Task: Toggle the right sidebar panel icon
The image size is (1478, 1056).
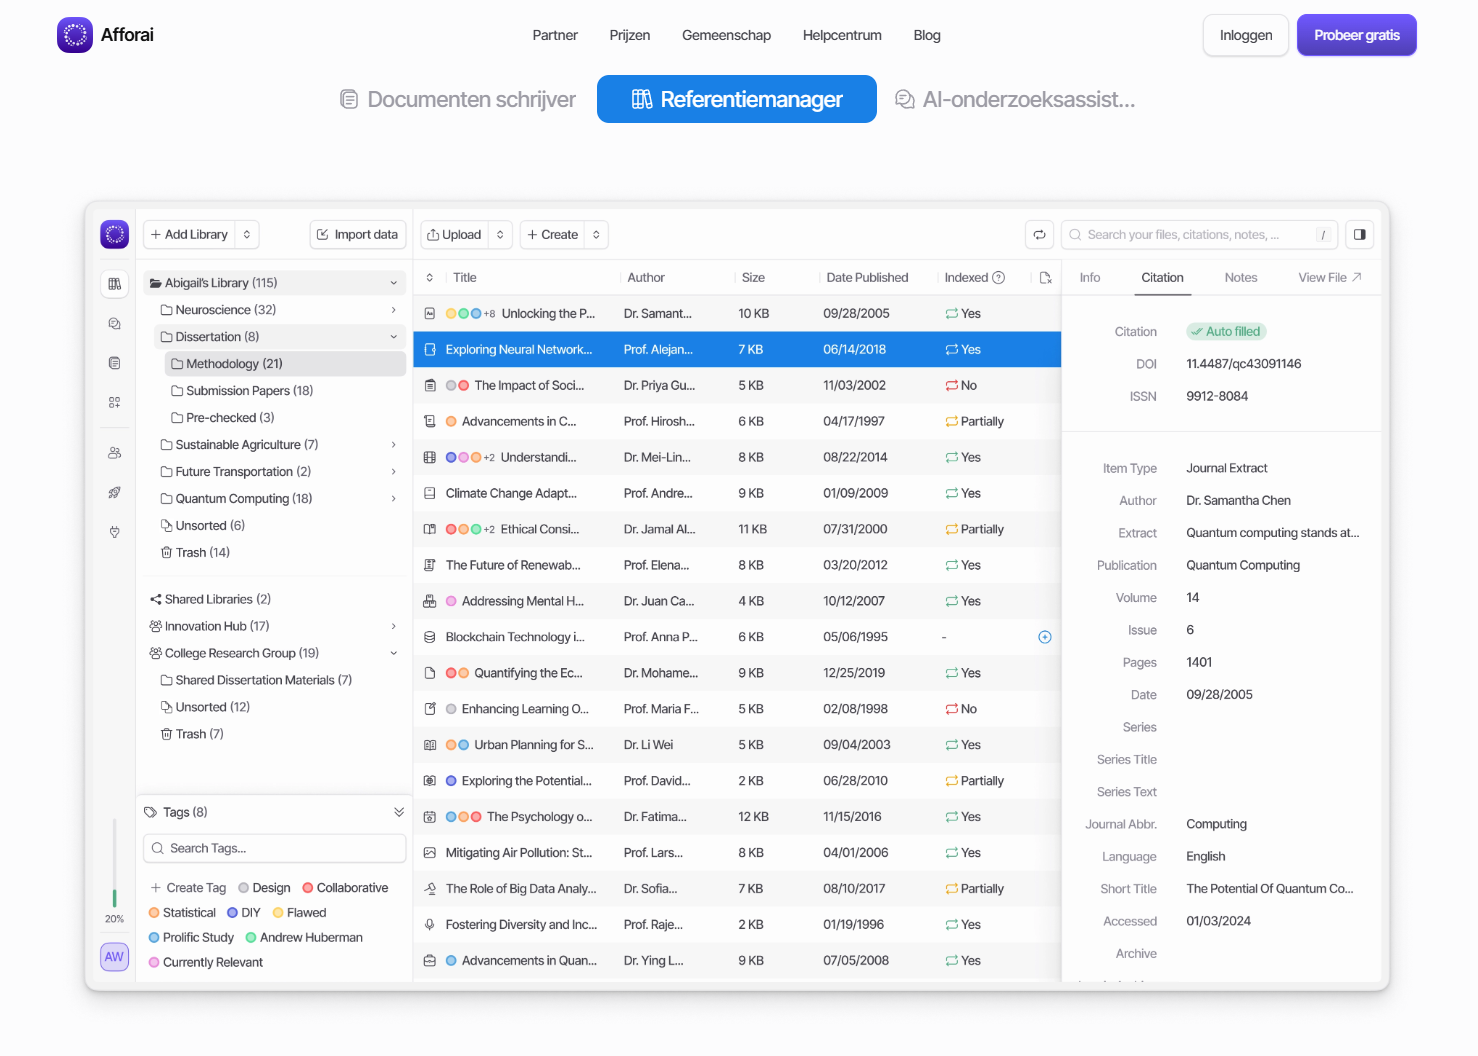Action: coord(1359,235)
